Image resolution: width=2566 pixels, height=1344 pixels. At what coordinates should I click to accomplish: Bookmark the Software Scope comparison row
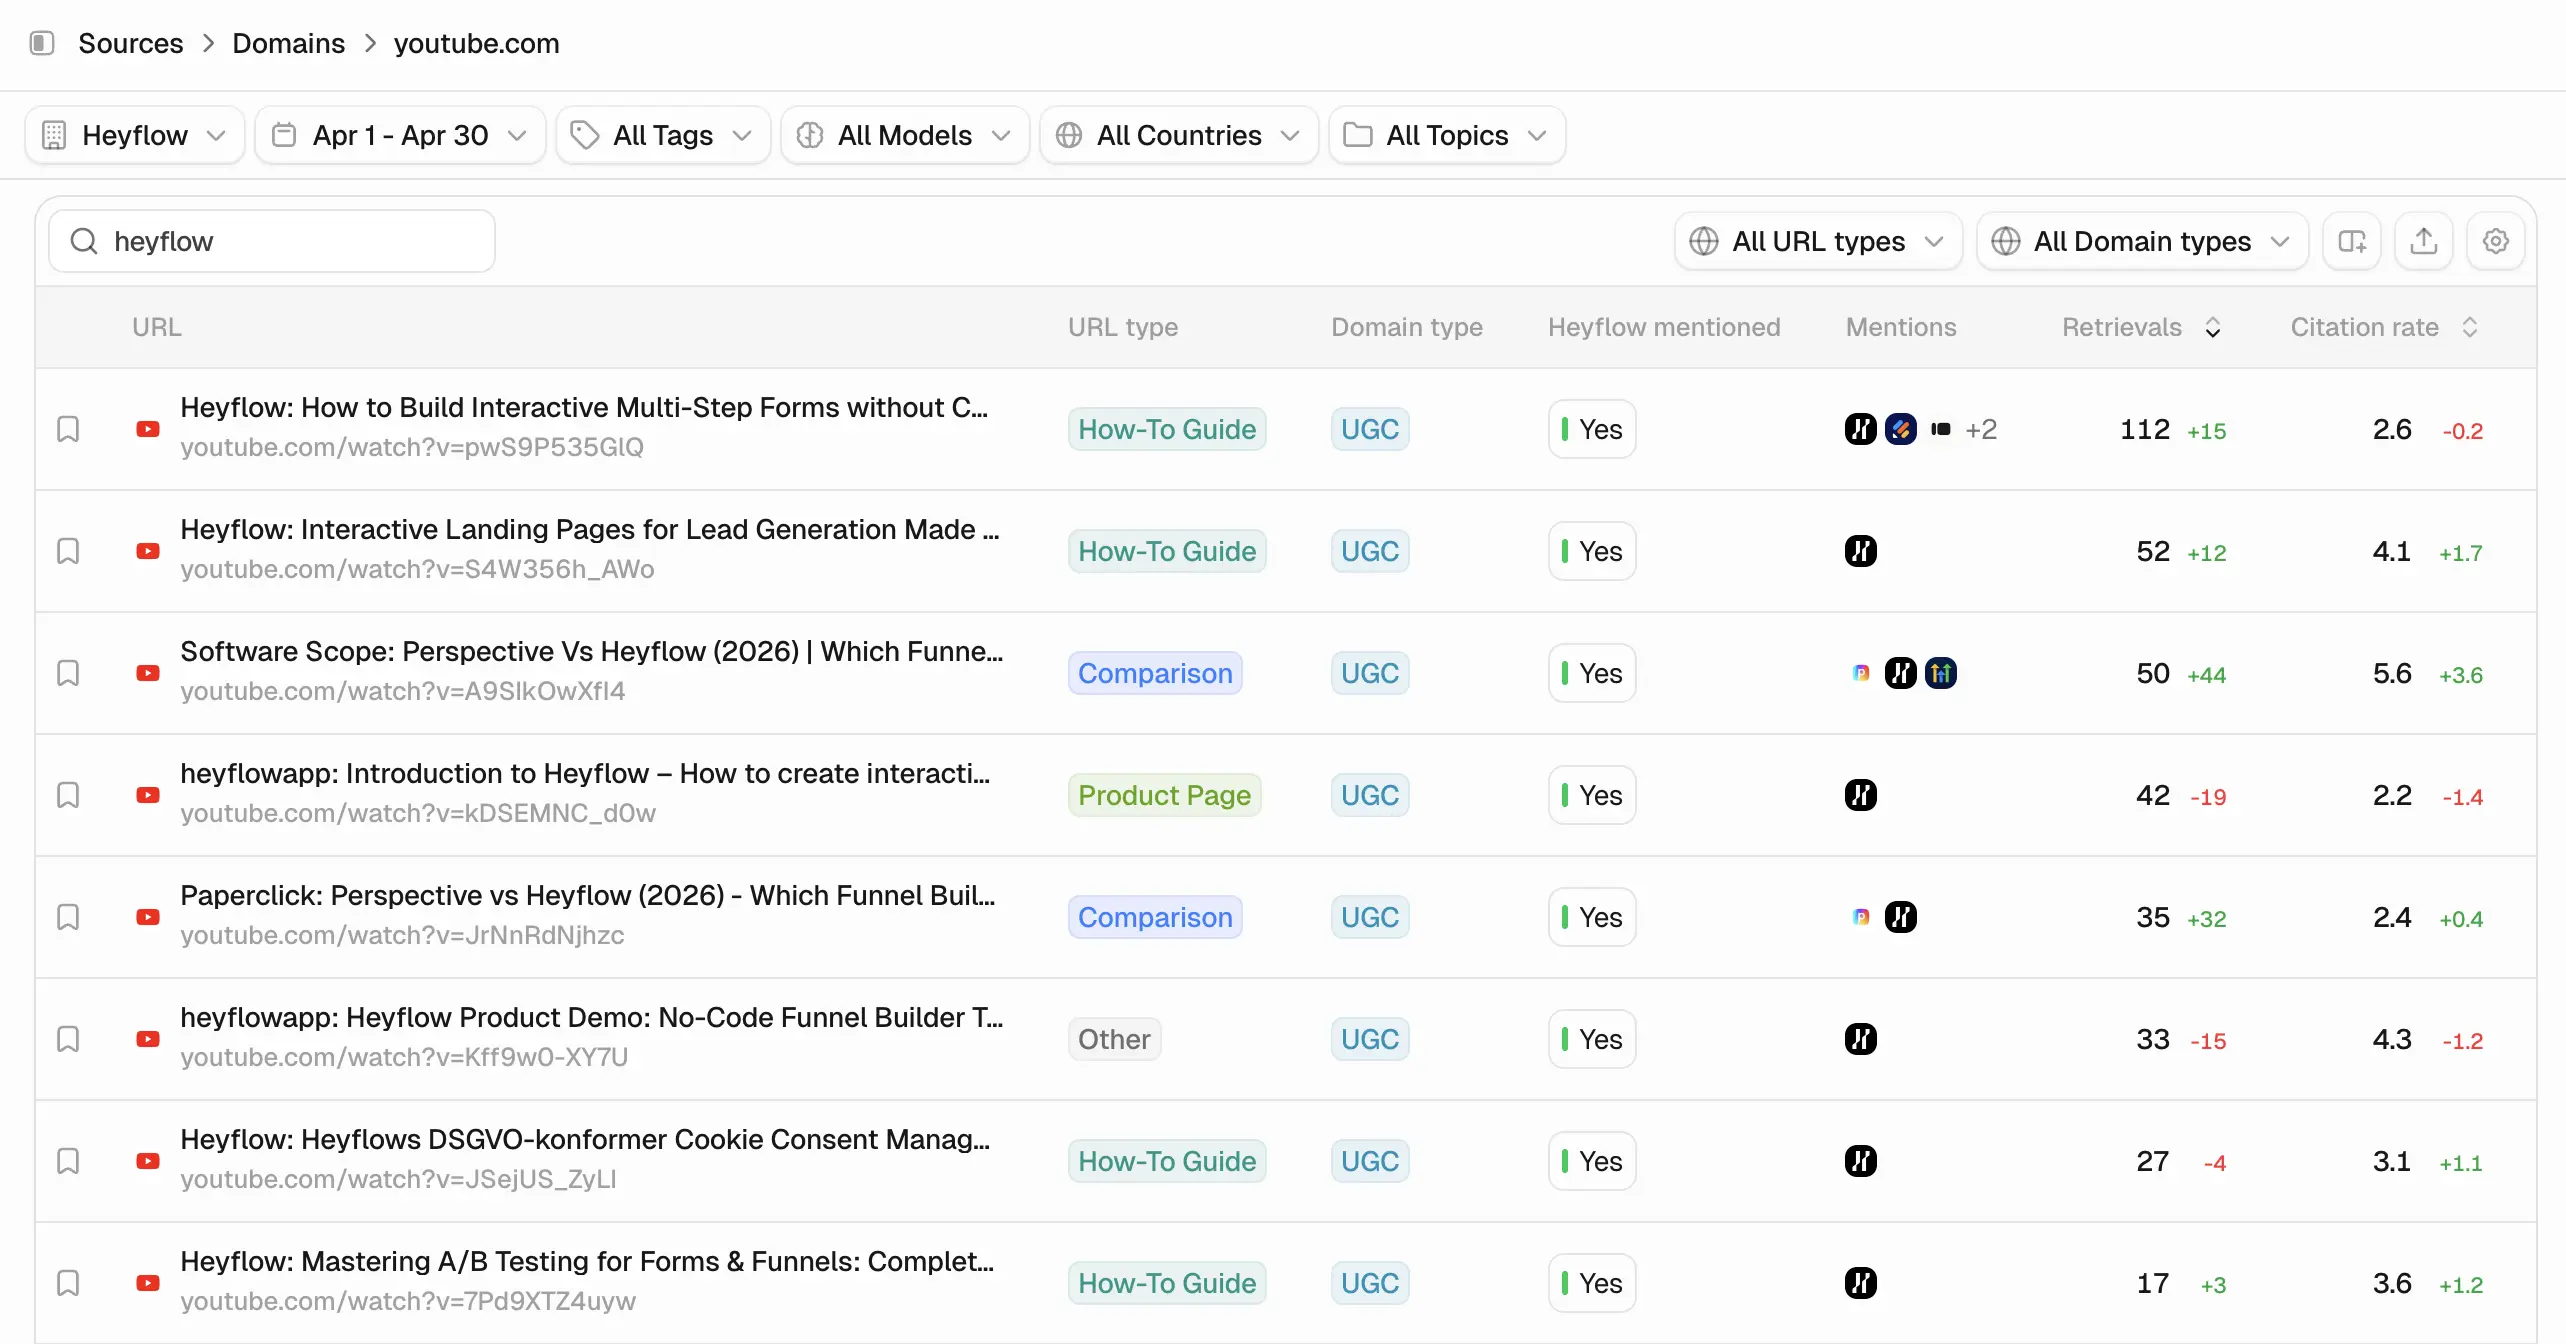click(68, 673)
